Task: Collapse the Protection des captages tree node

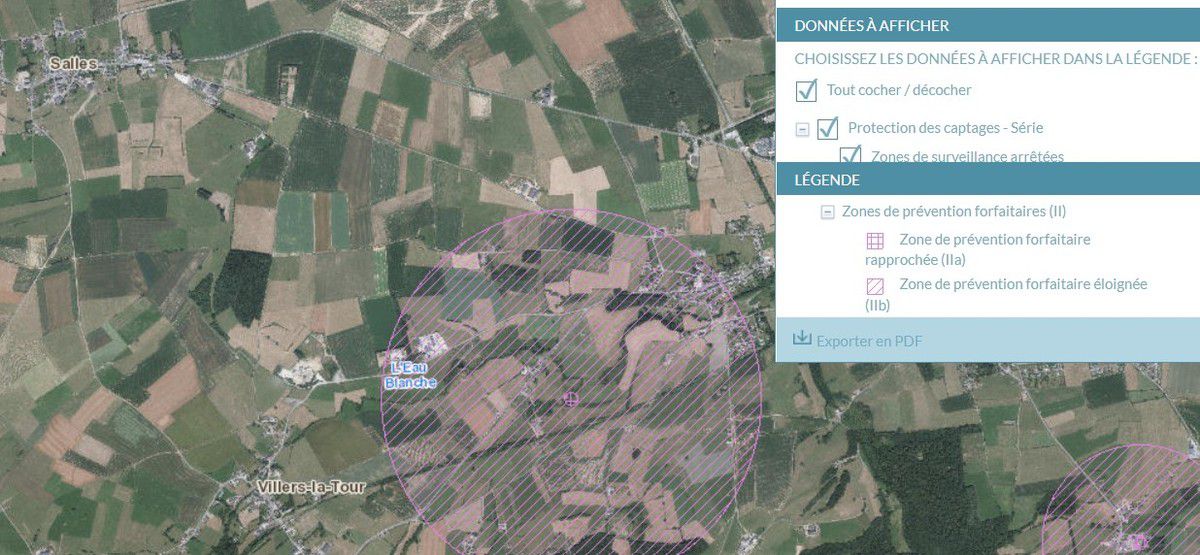Action: click(x=802, y=129)
